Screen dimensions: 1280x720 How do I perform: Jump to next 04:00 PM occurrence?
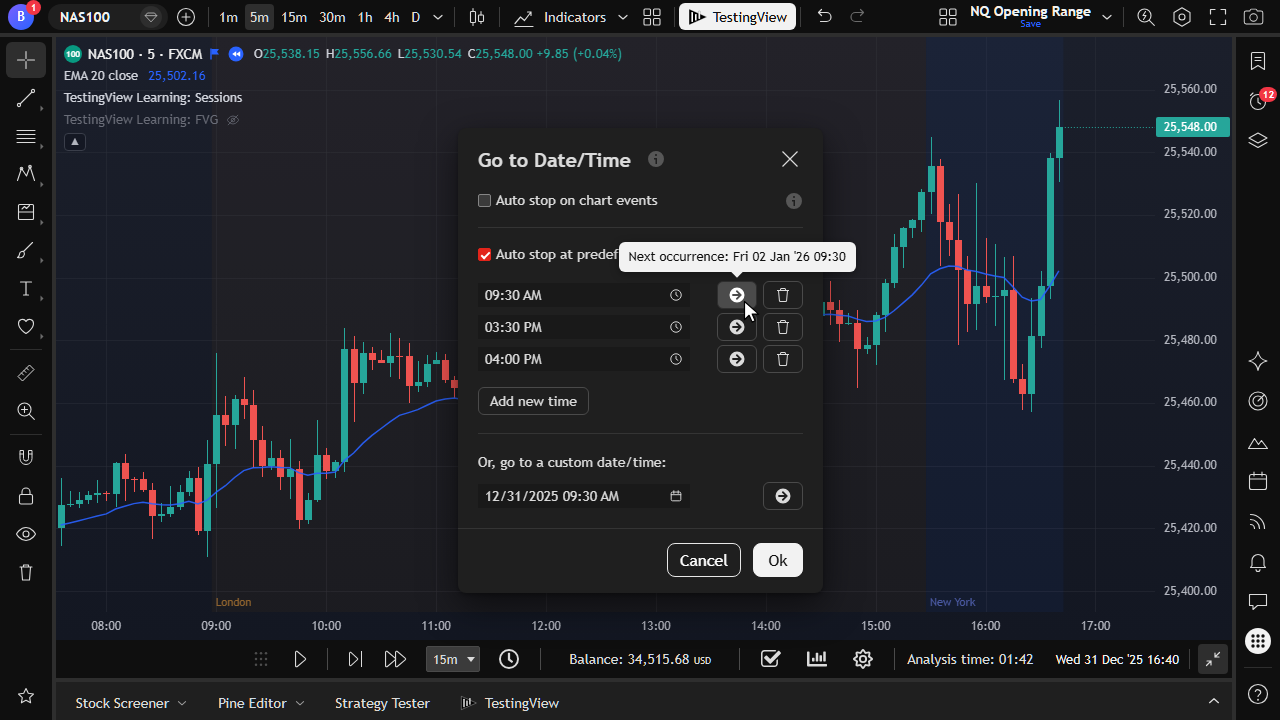737,359
